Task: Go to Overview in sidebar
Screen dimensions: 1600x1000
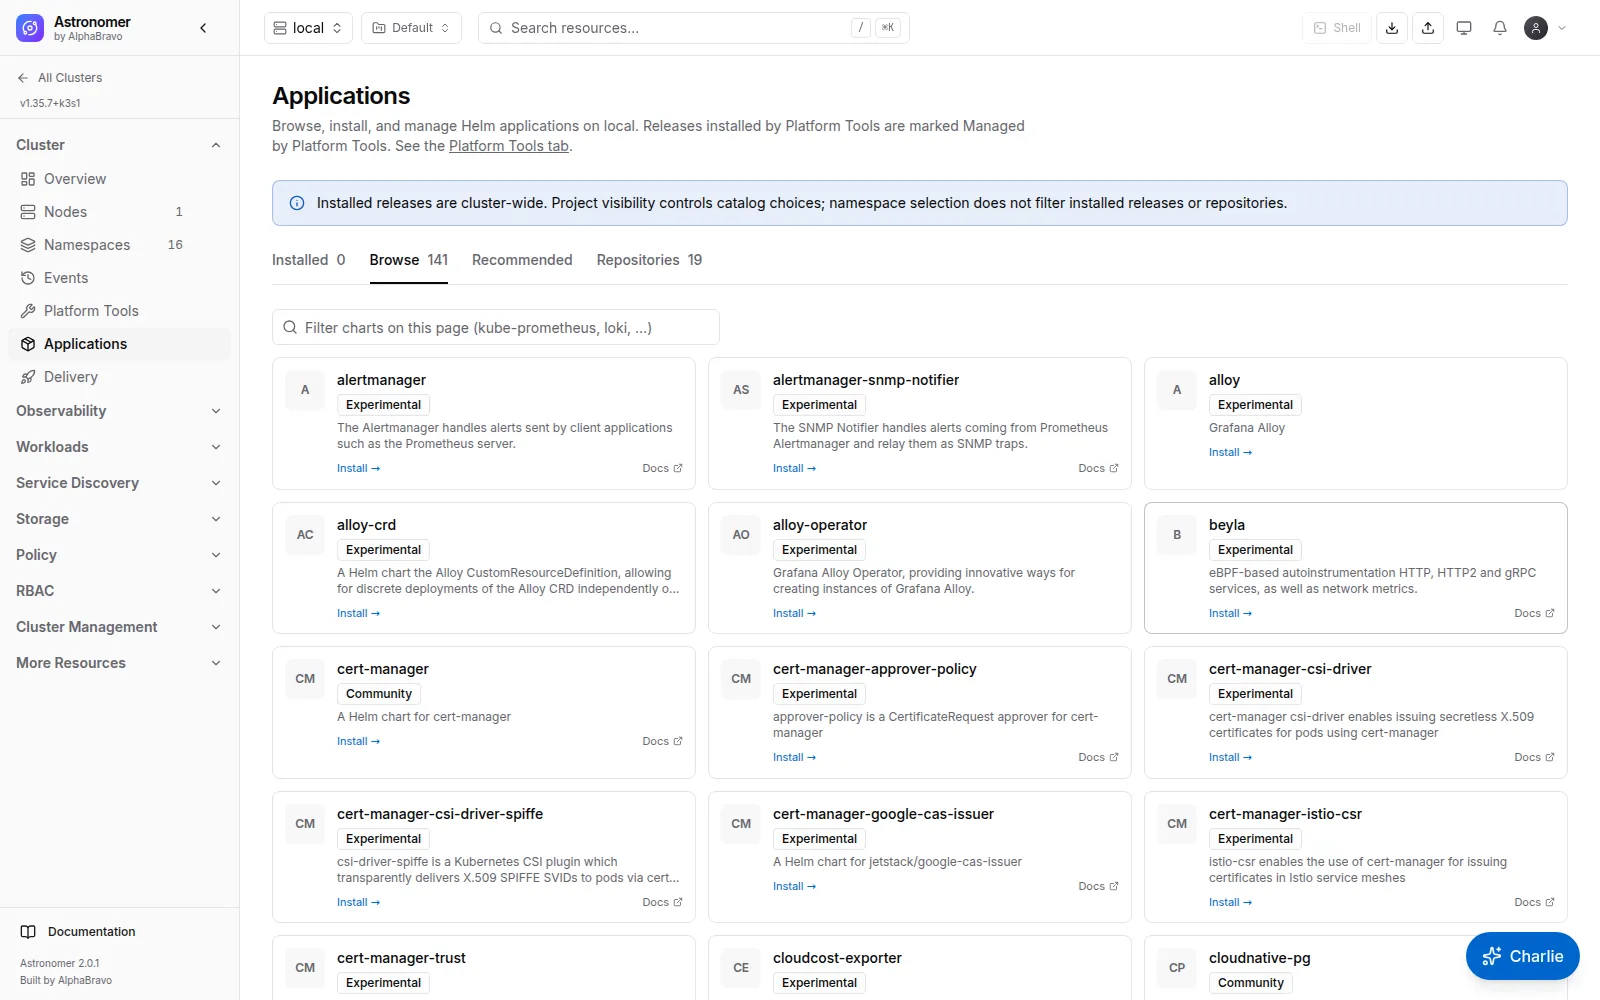Action: (x=119, y=179)
